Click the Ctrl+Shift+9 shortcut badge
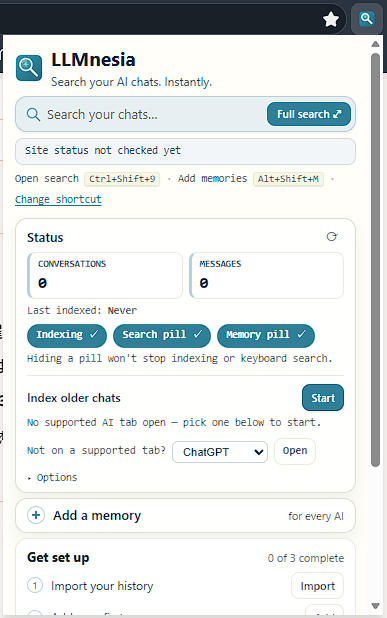Image resolution: width=387 pixels, height=618 pixels. coord(122,179)
